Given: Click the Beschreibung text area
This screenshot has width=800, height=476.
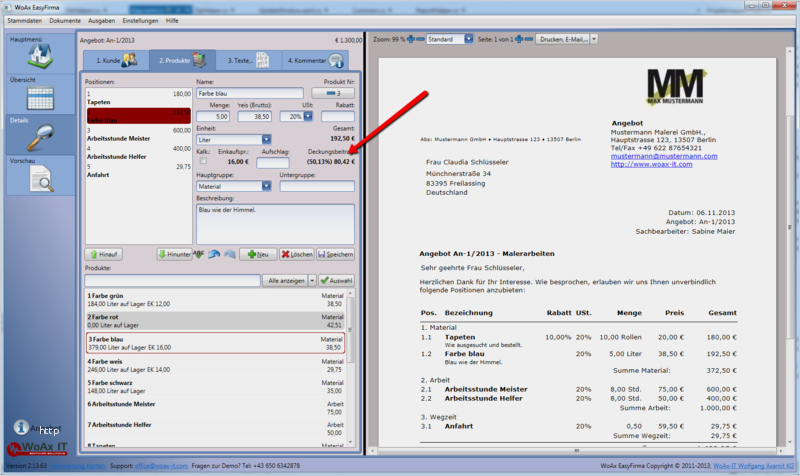Looking at the screenshot, I should click(x=276, y=224).
